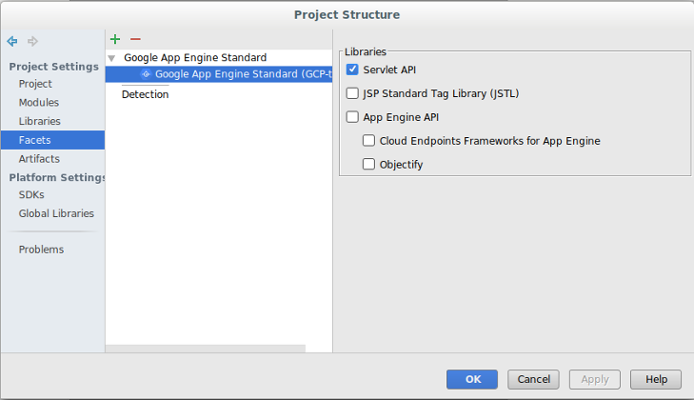
Task: Collapse the Google App Engine Standard tree node
Action: (112, 58)
